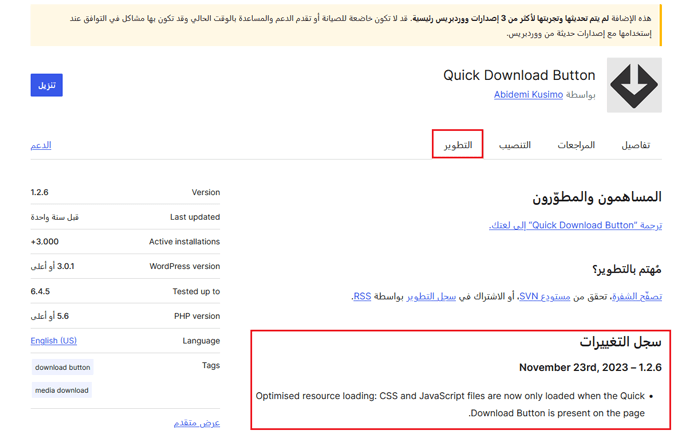Click the blue تنزيل download button

click(46, 85)
